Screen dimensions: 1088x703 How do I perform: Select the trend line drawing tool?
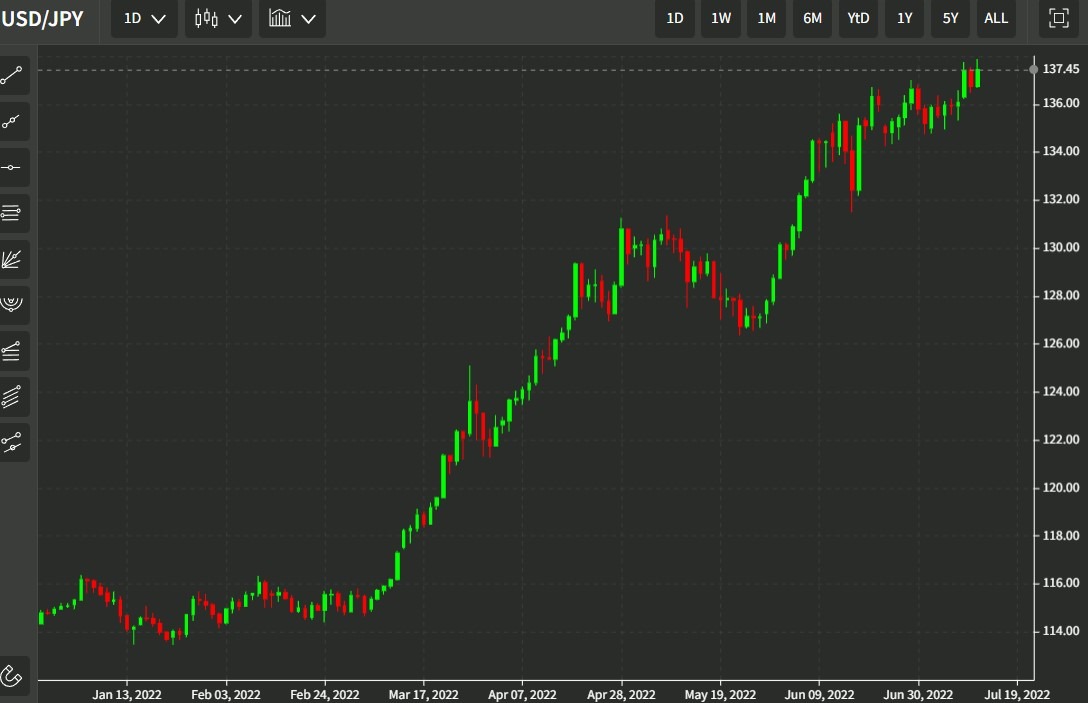(x=12, y=76)
